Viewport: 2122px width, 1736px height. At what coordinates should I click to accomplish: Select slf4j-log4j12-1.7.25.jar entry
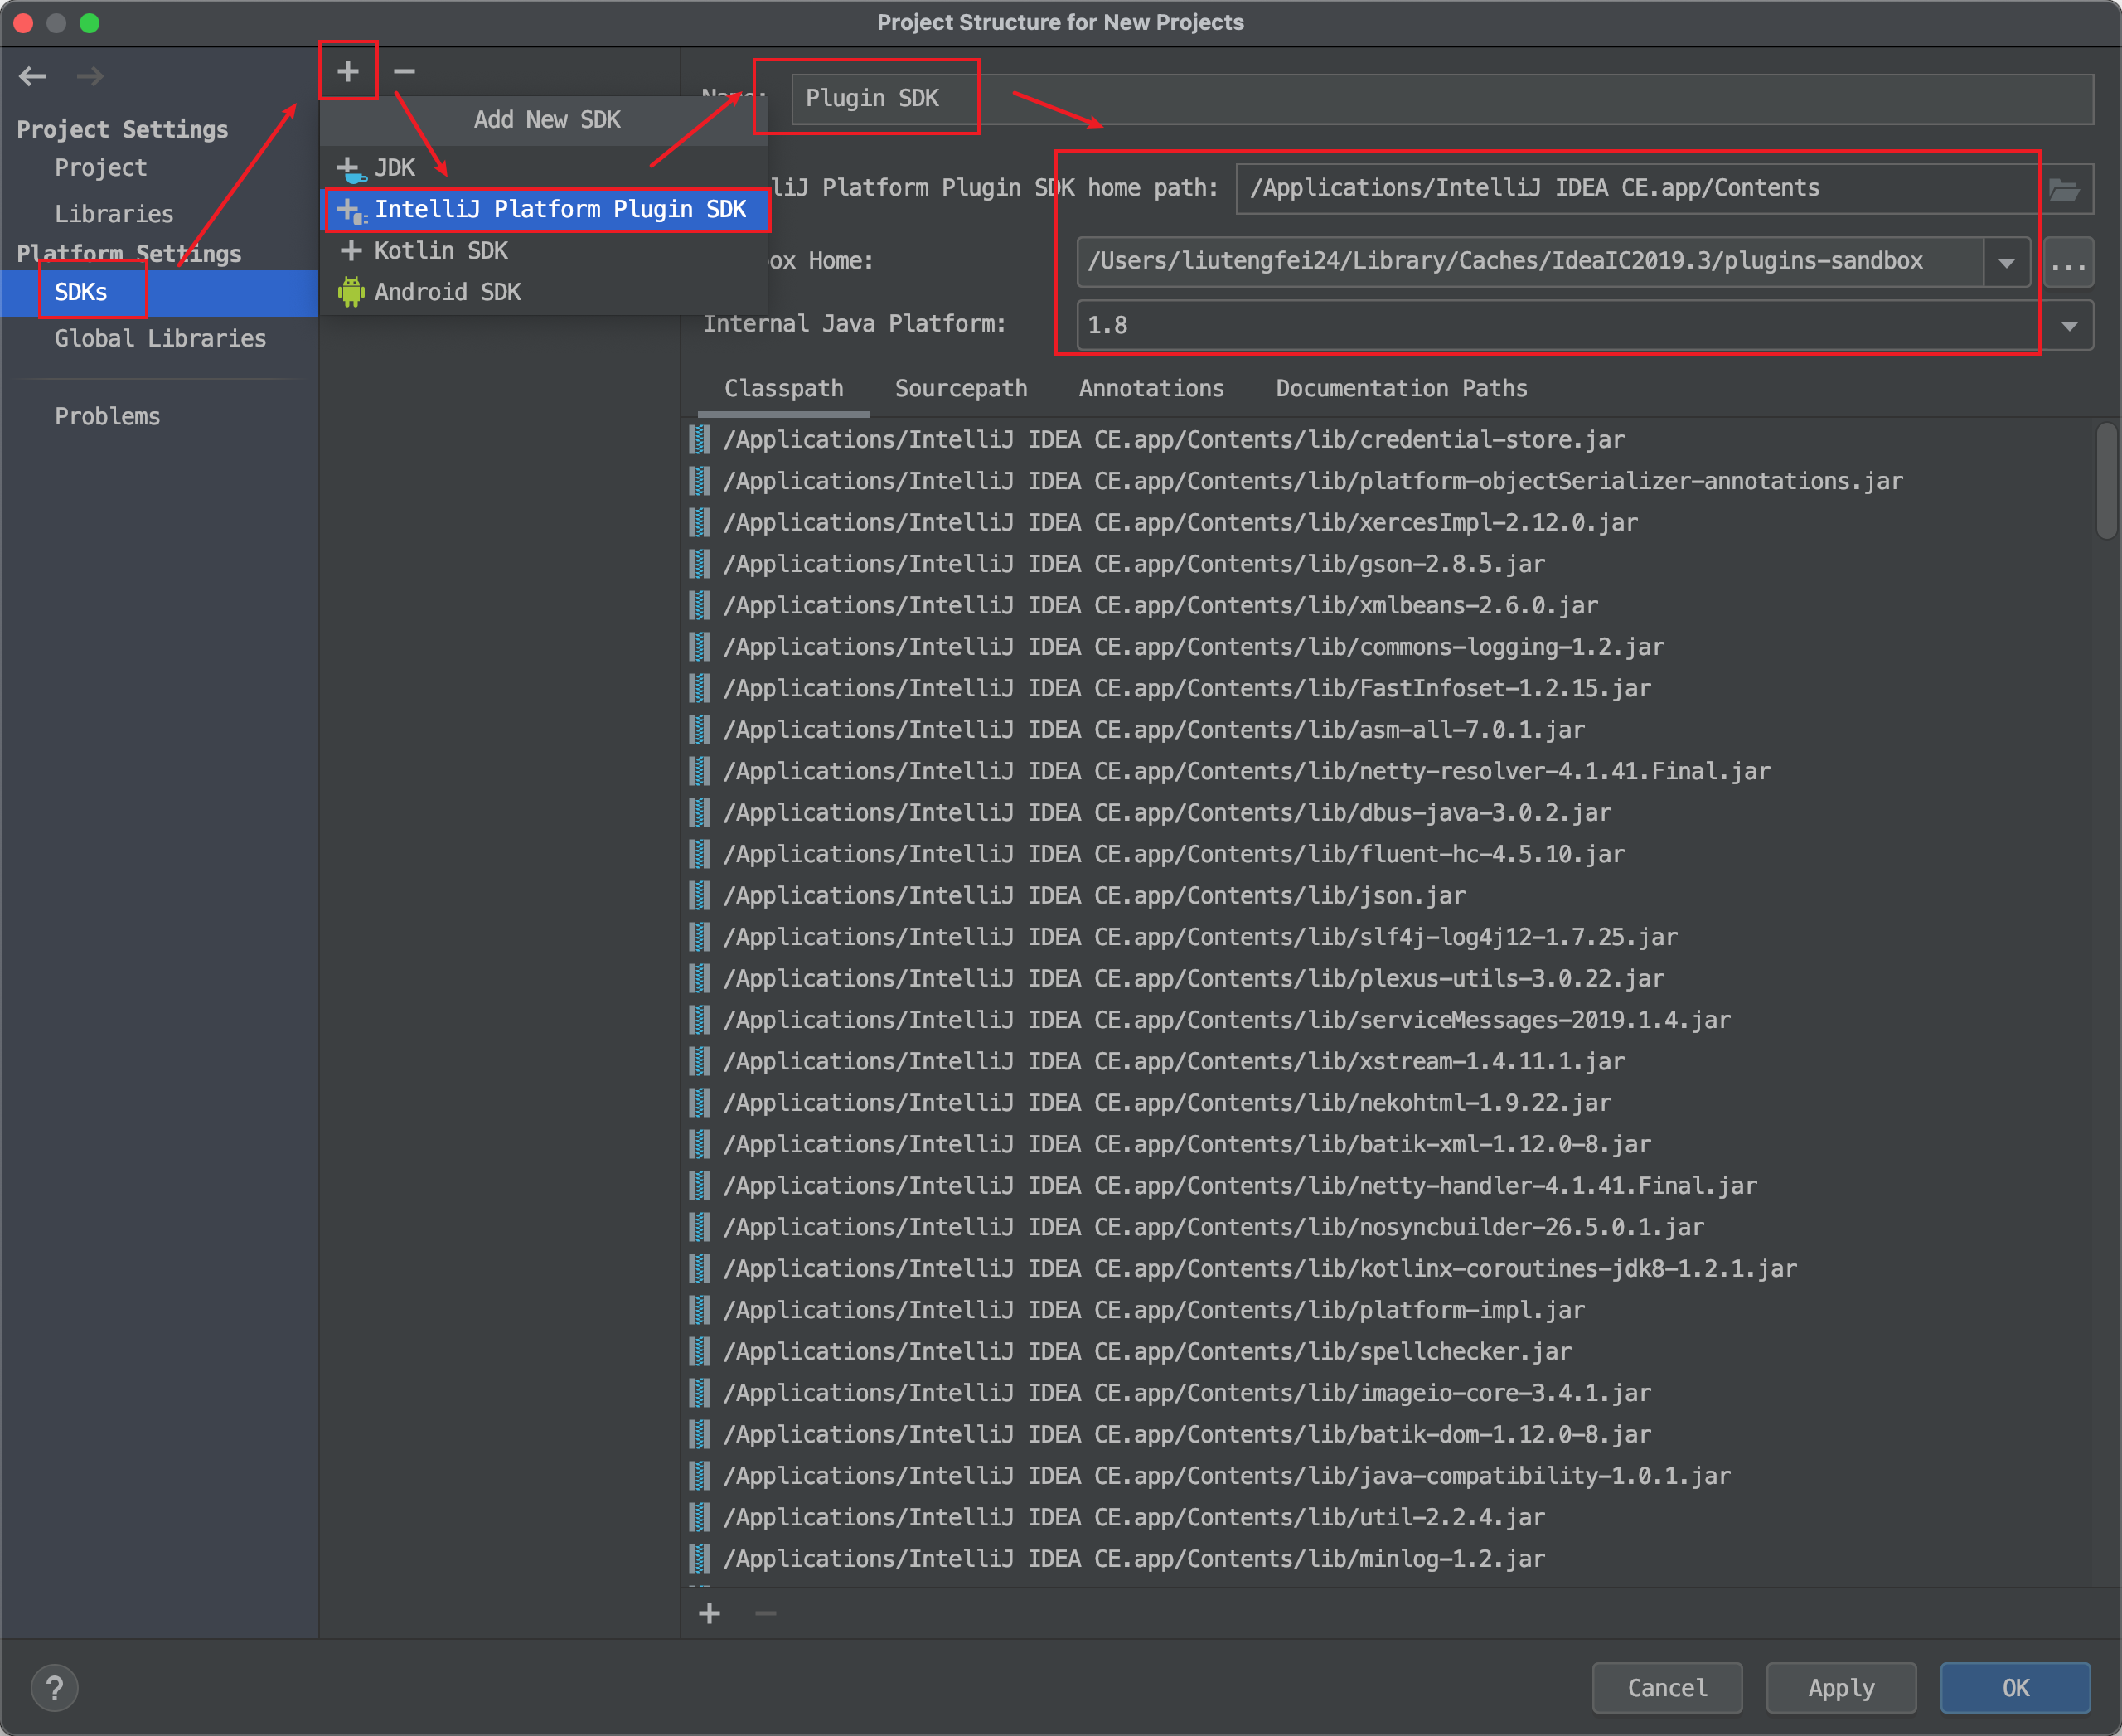[x=1389, y=937]
